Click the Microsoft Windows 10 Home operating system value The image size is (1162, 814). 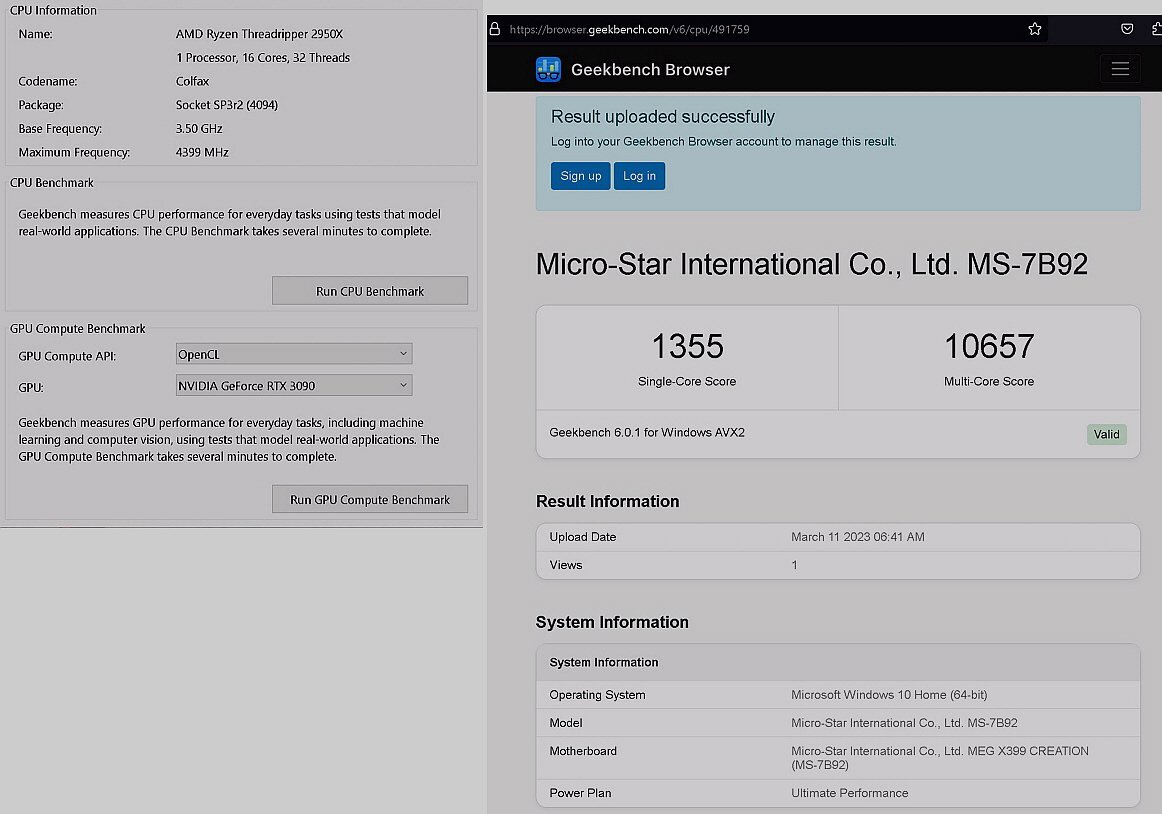tap(889, 695)
